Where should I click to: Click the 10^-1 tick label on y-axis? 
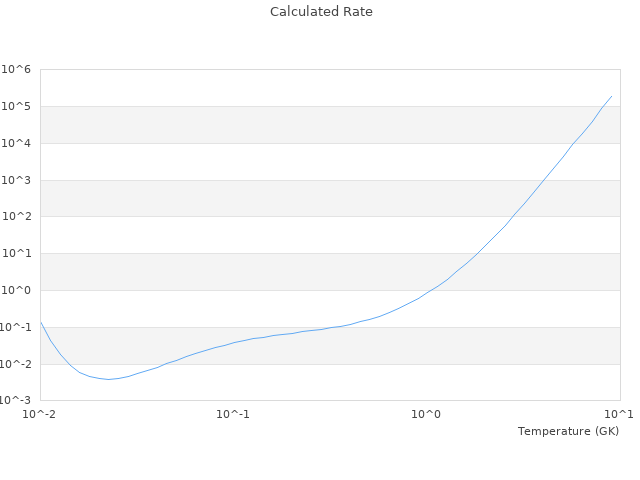point(15,327)
